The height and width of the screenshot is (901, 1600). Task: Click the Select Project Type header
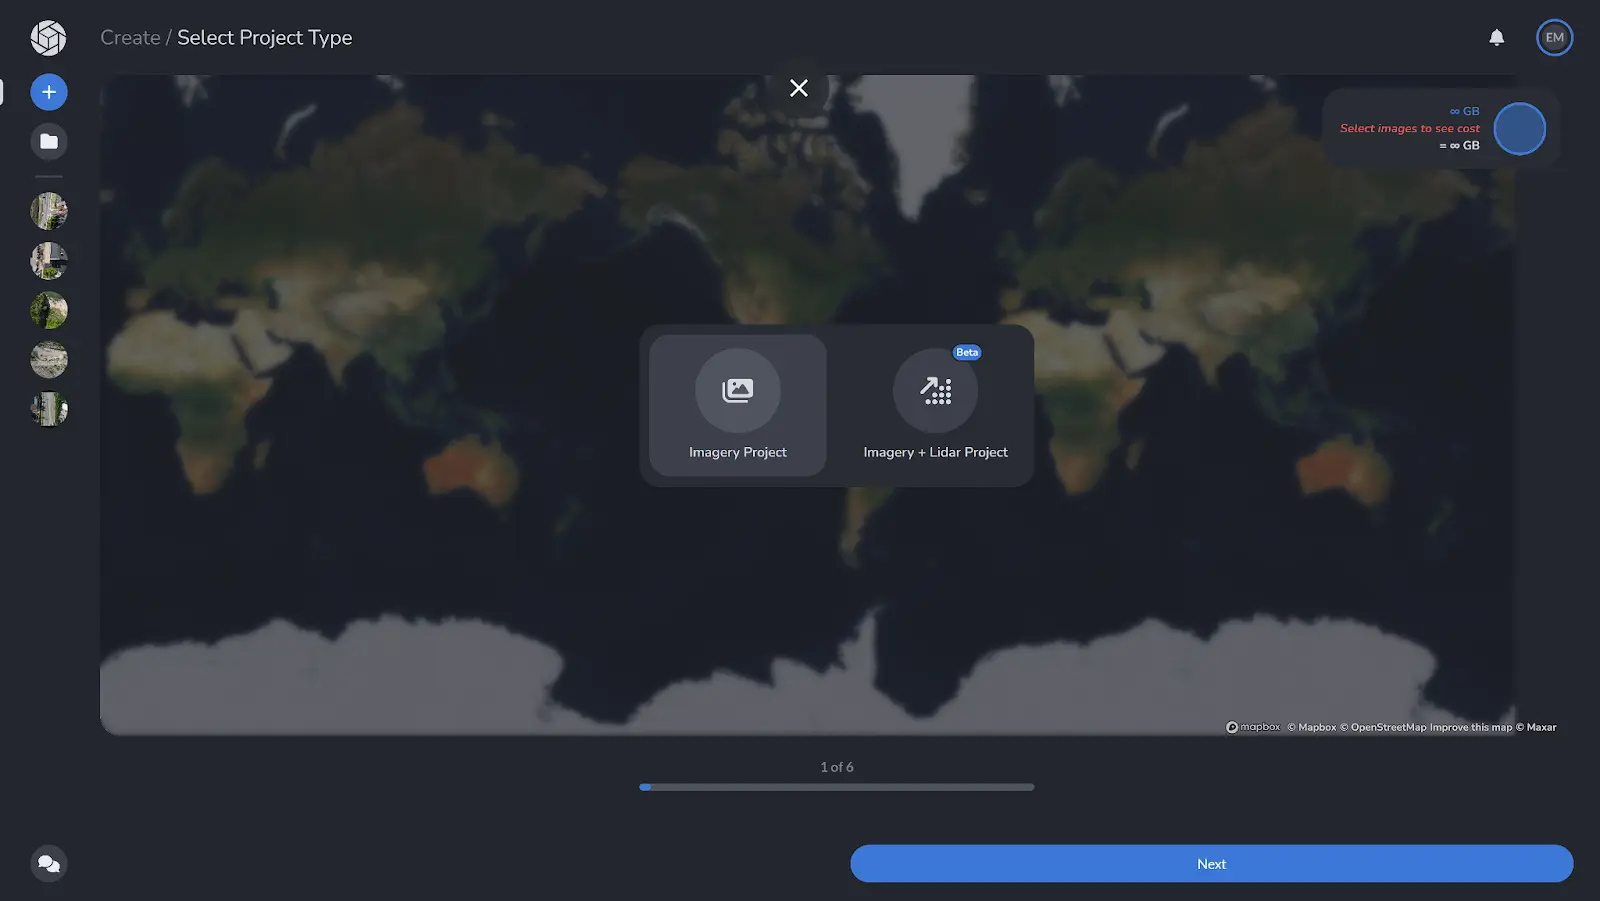click(264, 38)
